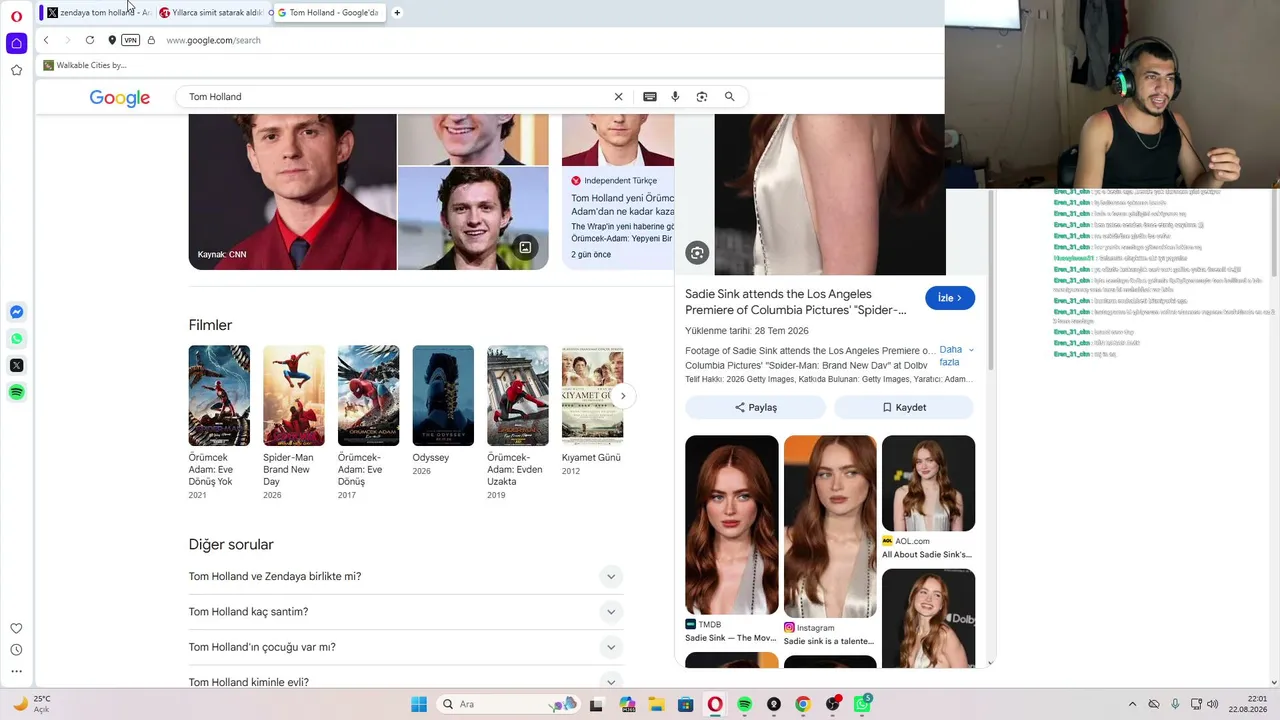The image size is (1280, 720).
Task: Expand 'Tom Holland ve Zendaya birlikte mi?' question
Action: pos(406,577)
